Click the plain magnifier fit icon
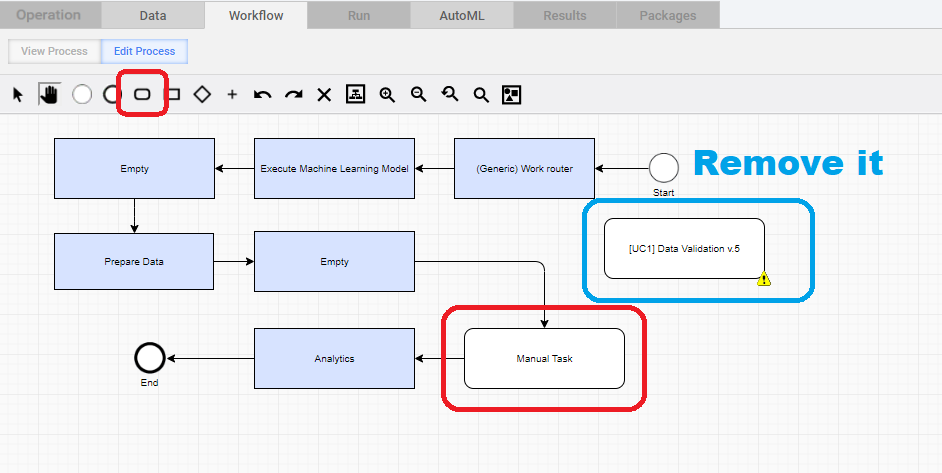This screenshot has width=942, height=473. (481, 95)
